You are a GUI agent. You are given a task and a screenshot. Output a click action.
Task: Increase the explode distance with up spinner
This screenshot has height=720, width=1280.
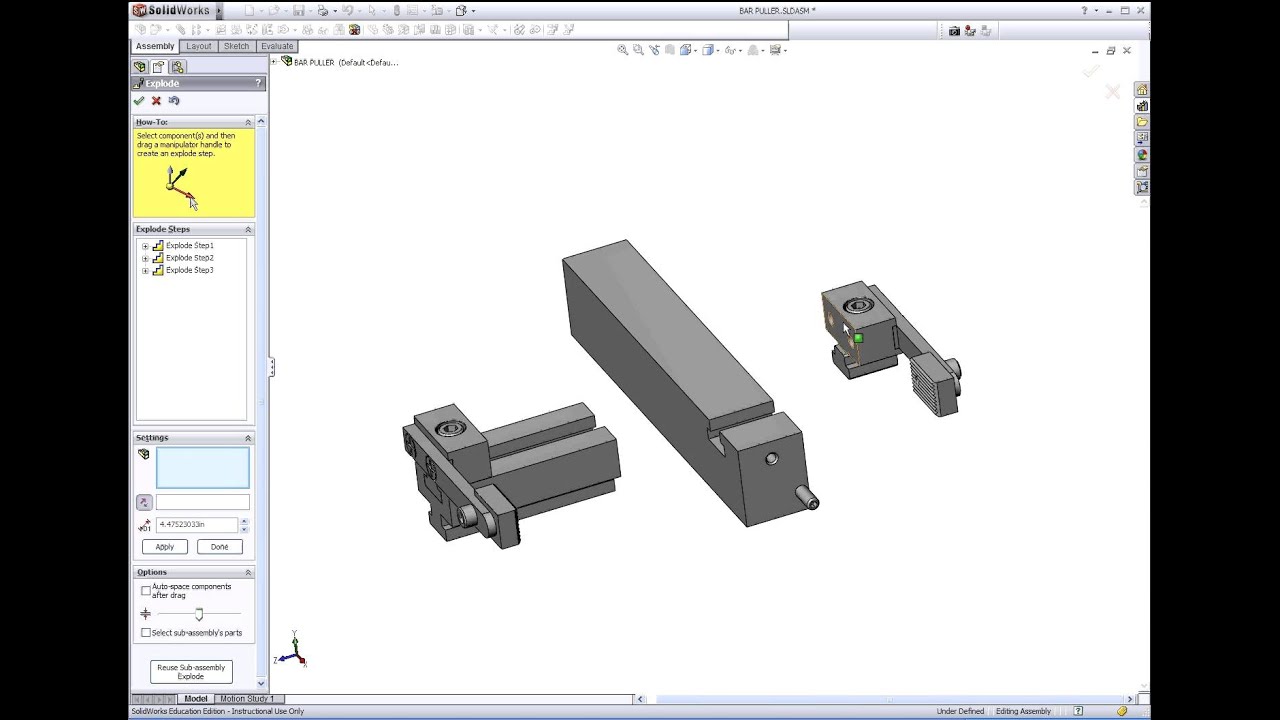tap(244, 521)
